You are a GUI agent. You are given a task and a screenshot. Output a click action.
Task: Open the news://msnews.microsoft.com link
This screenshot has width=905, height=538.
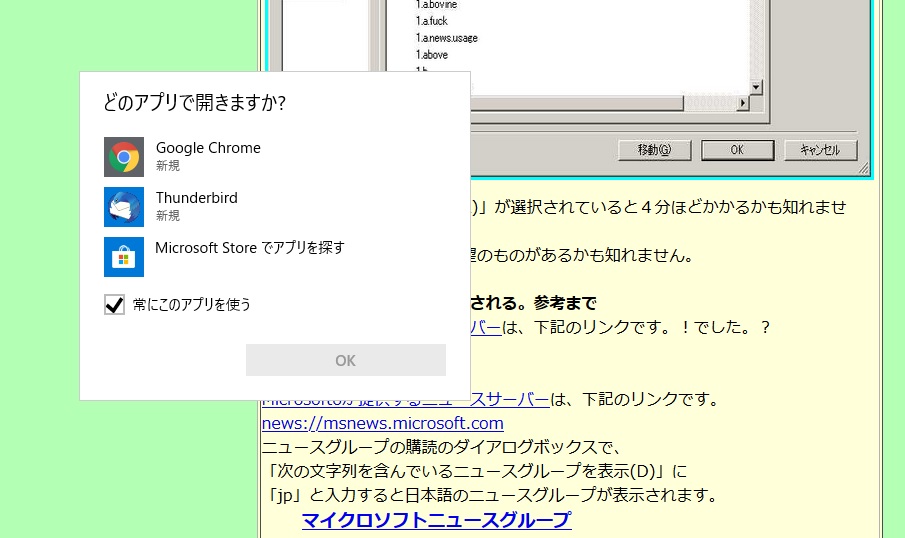click(x=382, y=423)
